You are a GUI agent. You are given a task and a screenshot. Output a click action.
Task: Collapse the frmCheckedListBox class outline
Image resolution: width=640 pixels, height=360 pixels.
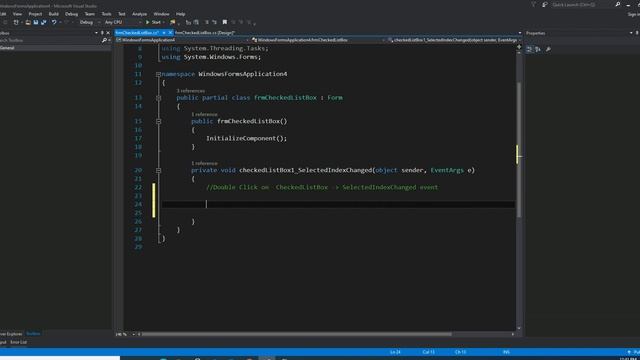pyautogui.click(x=158, y=98)
